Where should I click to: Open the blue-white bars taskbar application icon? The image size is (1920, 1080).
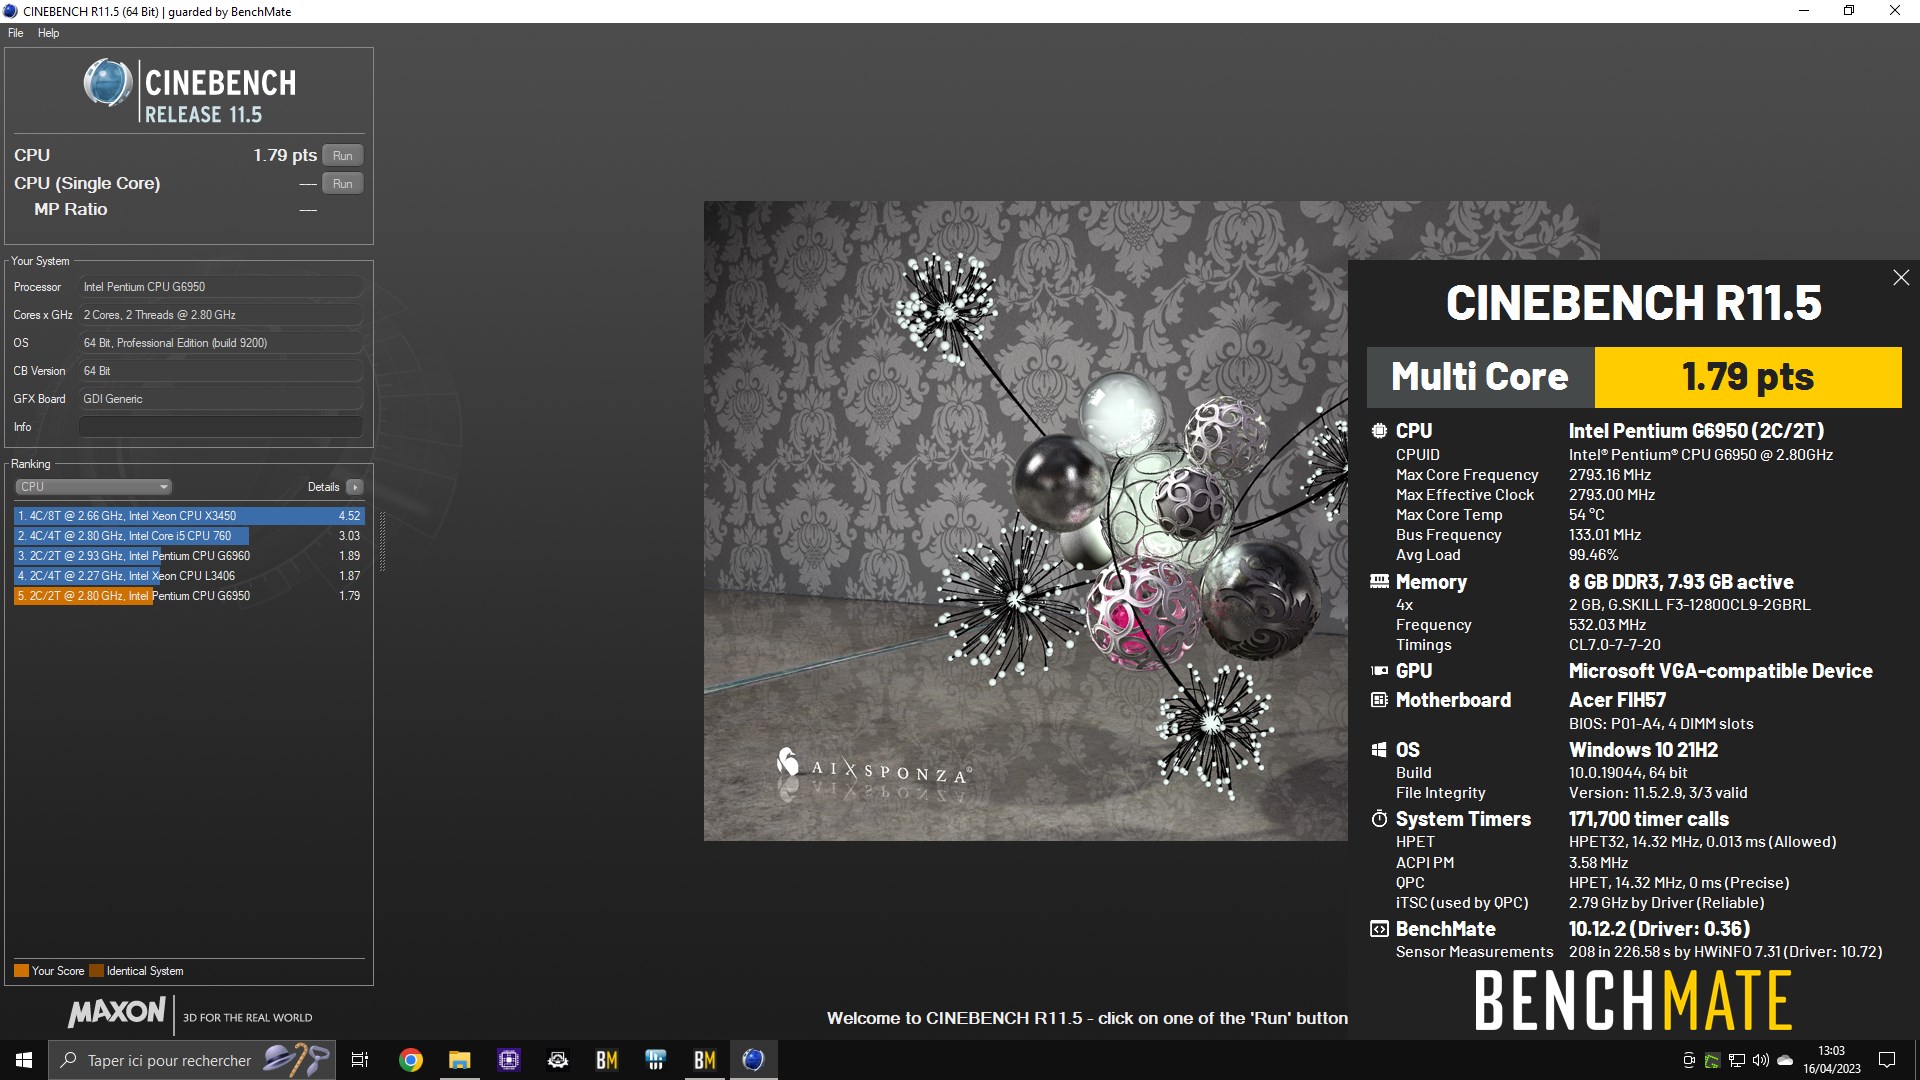point(655,1060)
